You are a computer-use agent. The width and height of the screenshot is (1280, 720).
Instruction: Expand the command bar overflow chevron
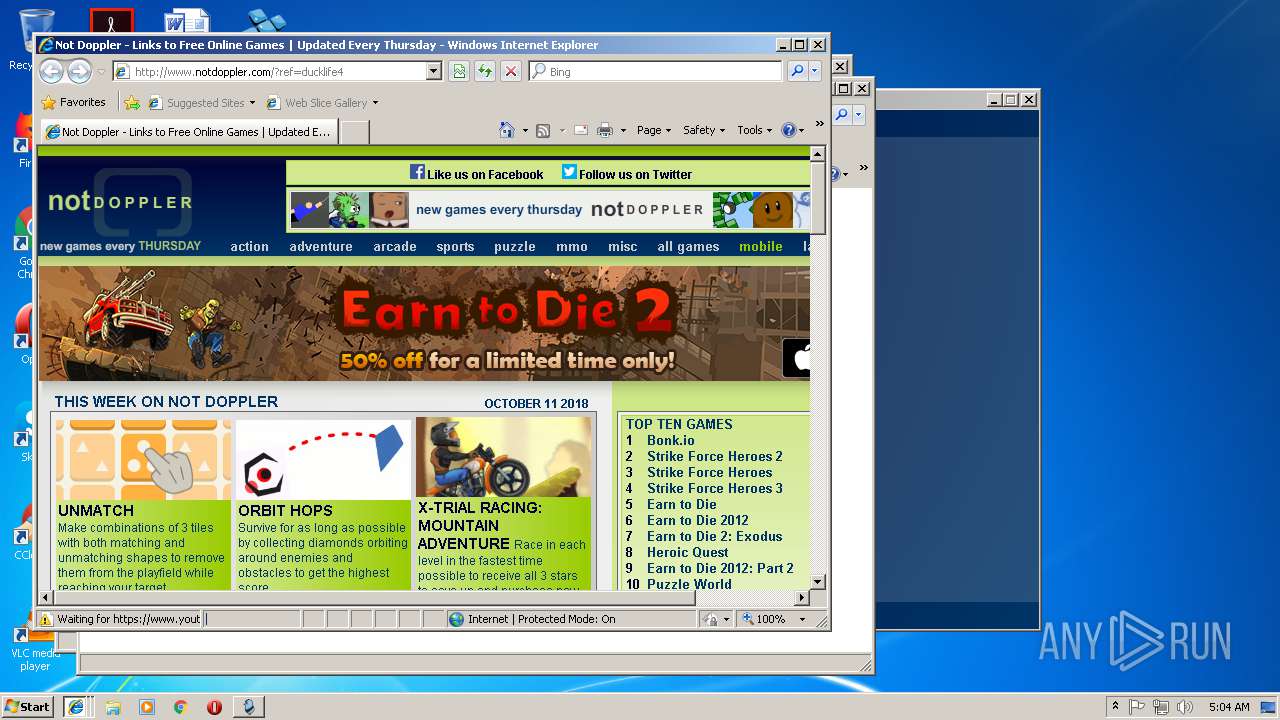point(820,125)
